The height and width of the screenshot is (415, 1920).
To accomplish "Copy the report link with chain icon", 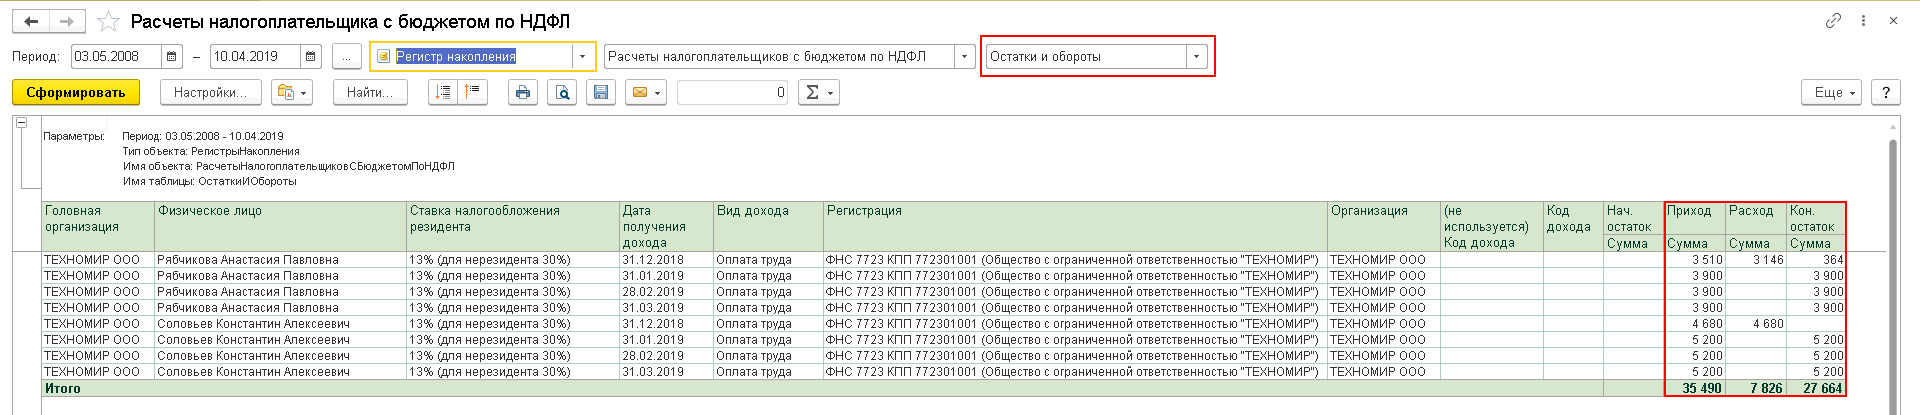I will pos(1833,21).
